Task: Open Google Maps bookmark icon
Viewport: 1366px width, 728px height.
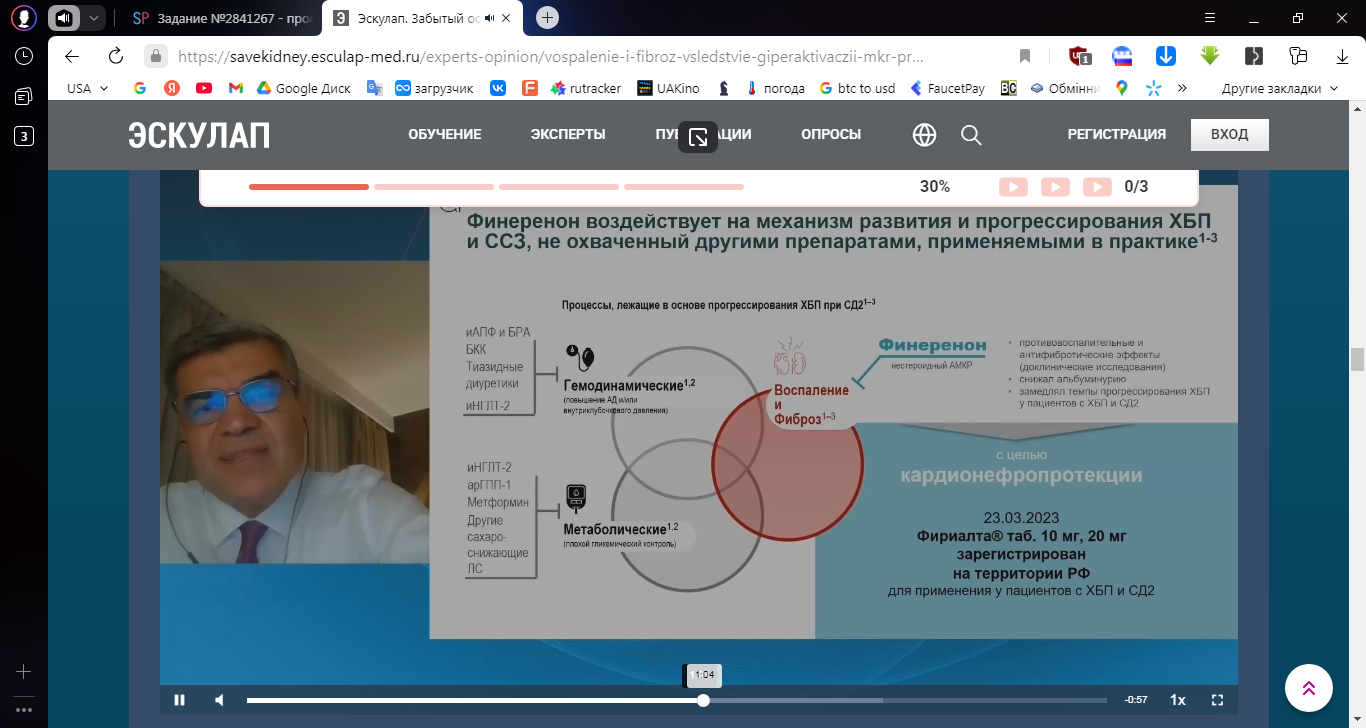Action: pos(1122,88)
